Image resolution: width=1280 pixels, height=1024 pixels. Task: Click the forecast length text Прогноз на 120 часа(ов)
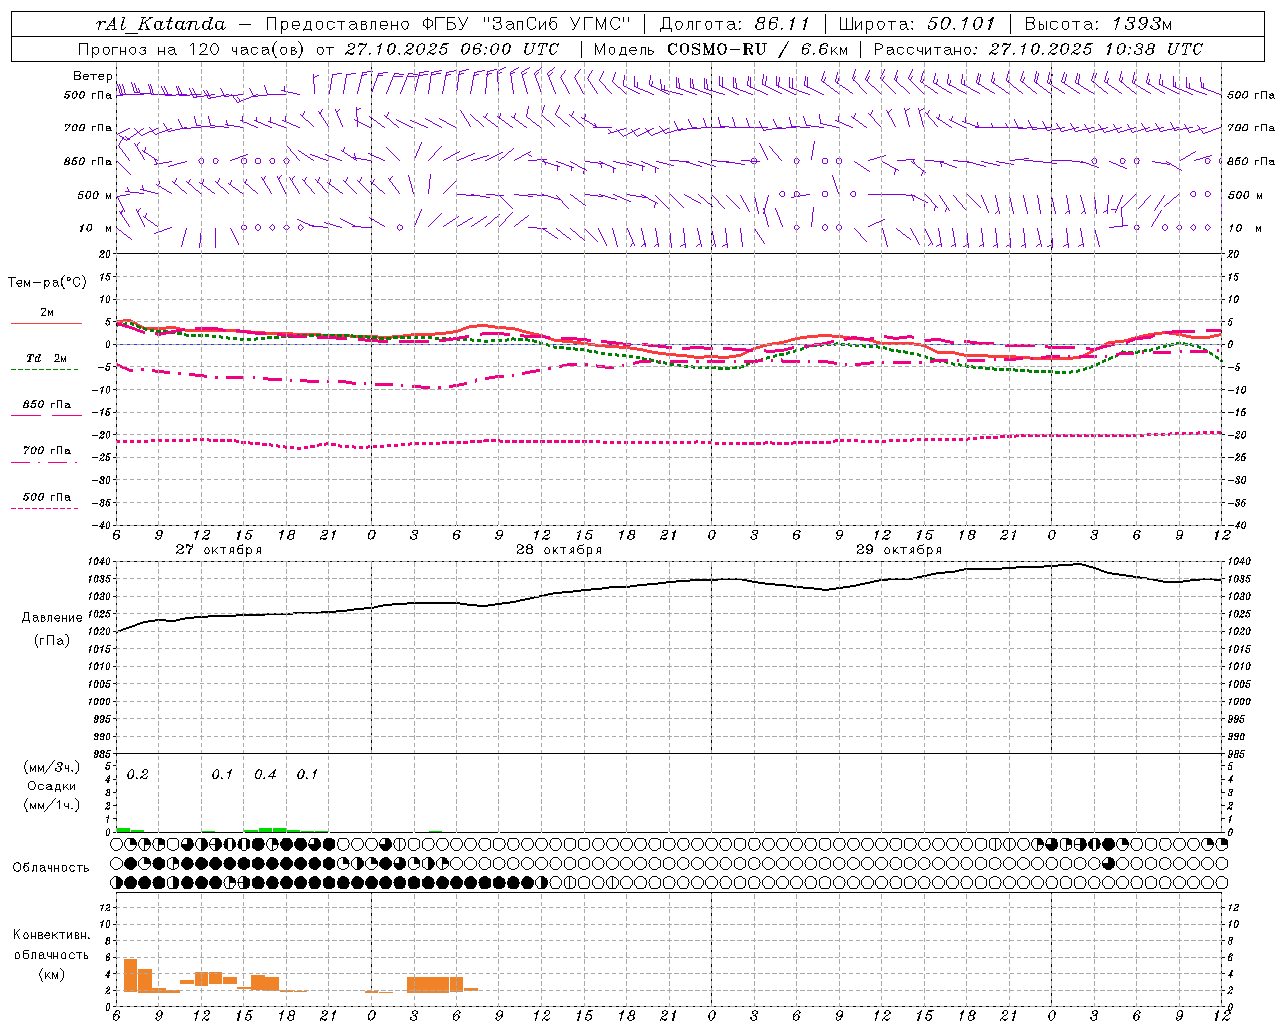193,49
